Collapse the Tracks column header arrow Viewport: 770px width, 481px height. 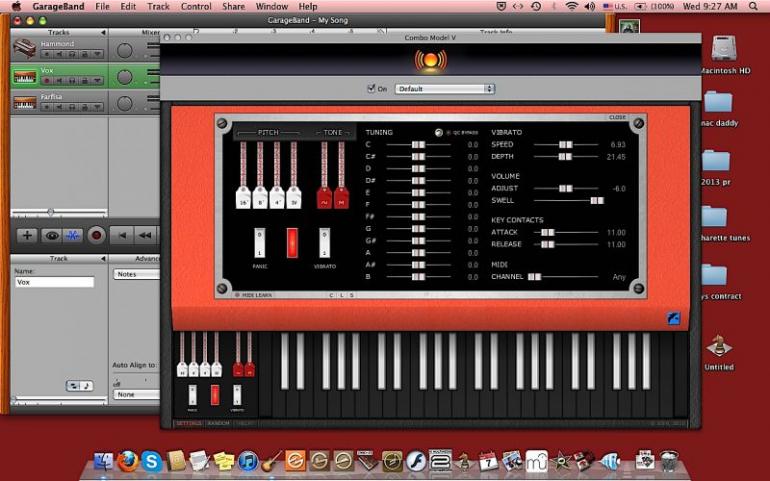103,32
